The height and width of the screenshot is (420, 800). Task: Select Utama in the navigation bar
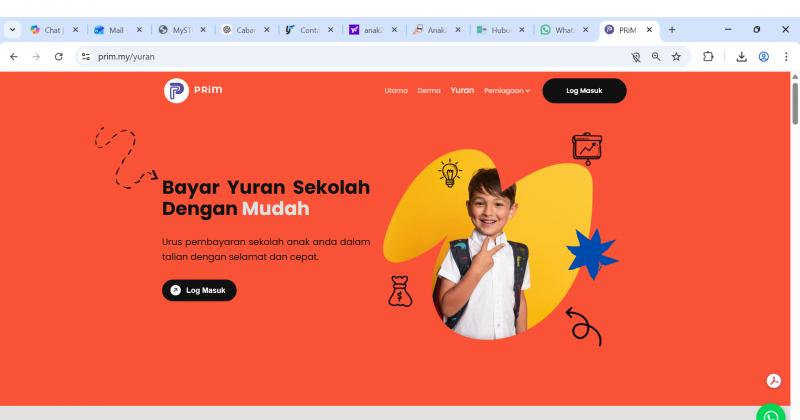(396, 91)
